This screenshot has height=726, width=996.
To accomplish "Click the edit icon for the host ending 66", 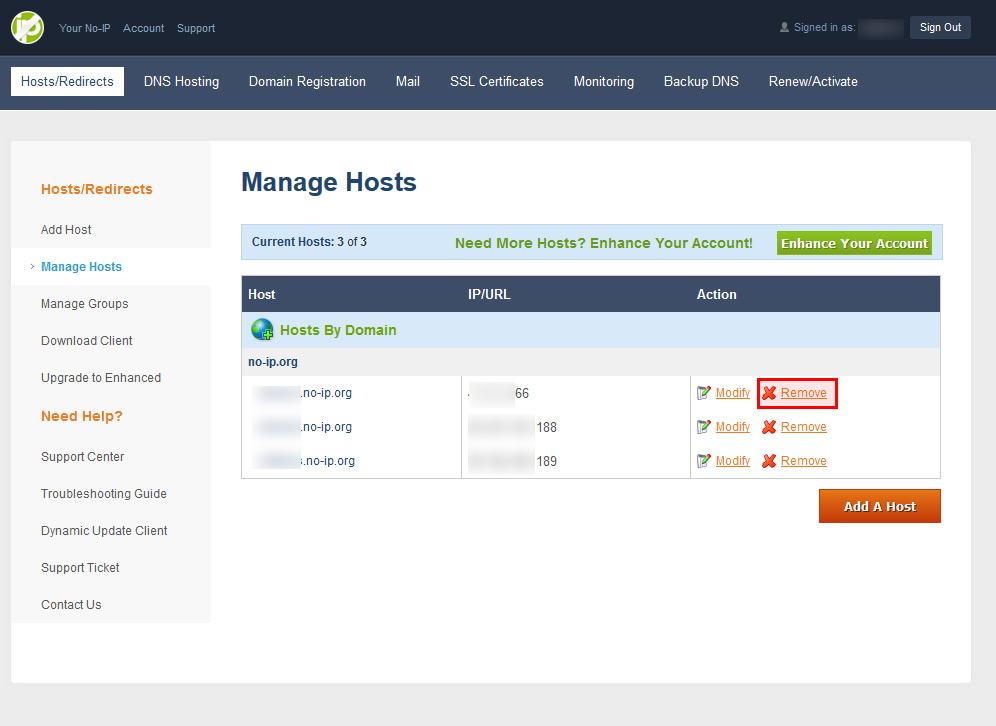I will 703,393.
